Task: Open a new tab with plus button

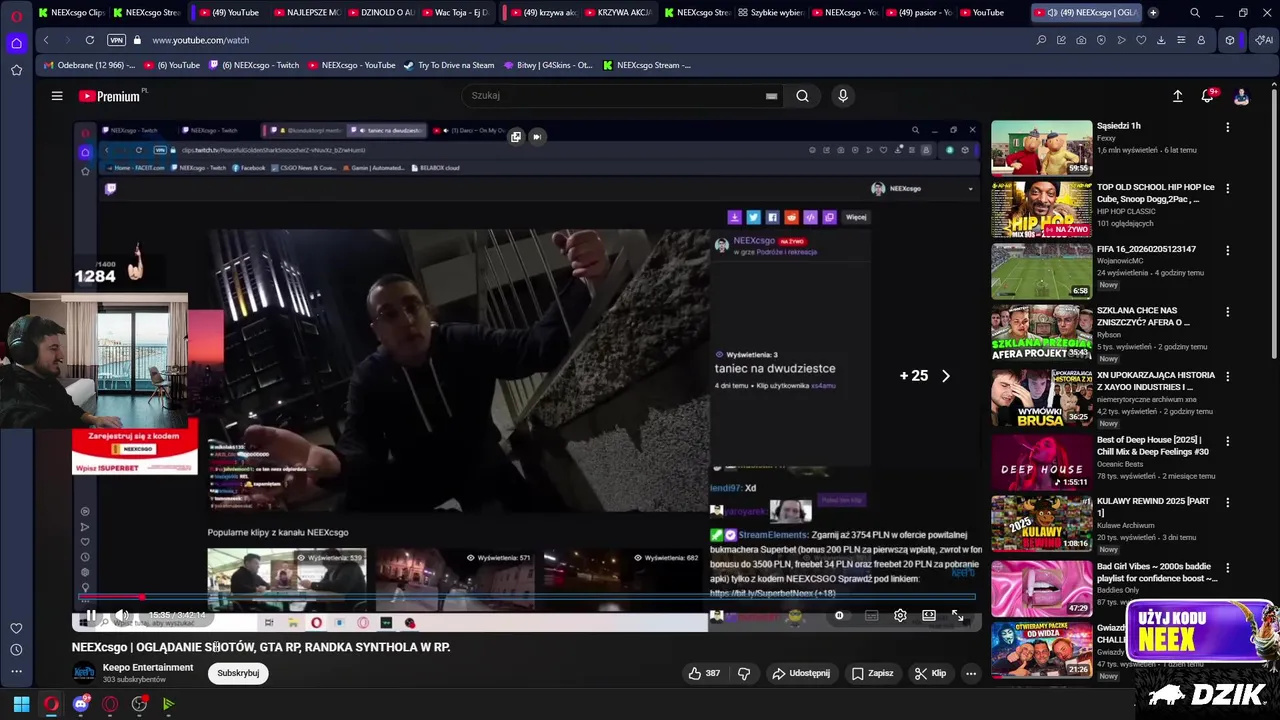Action: click(x=1153, y=13)
